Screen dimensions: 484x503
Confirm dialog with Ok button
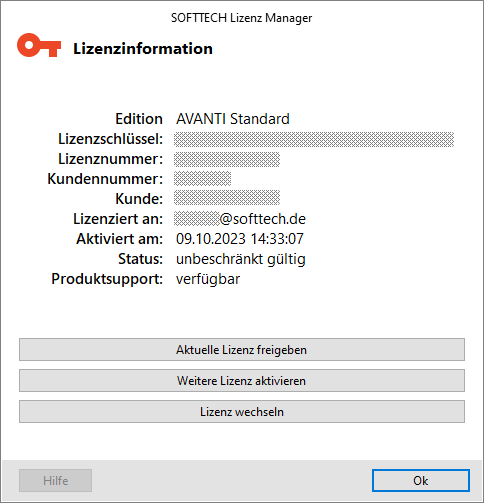(x=421, y=480)
